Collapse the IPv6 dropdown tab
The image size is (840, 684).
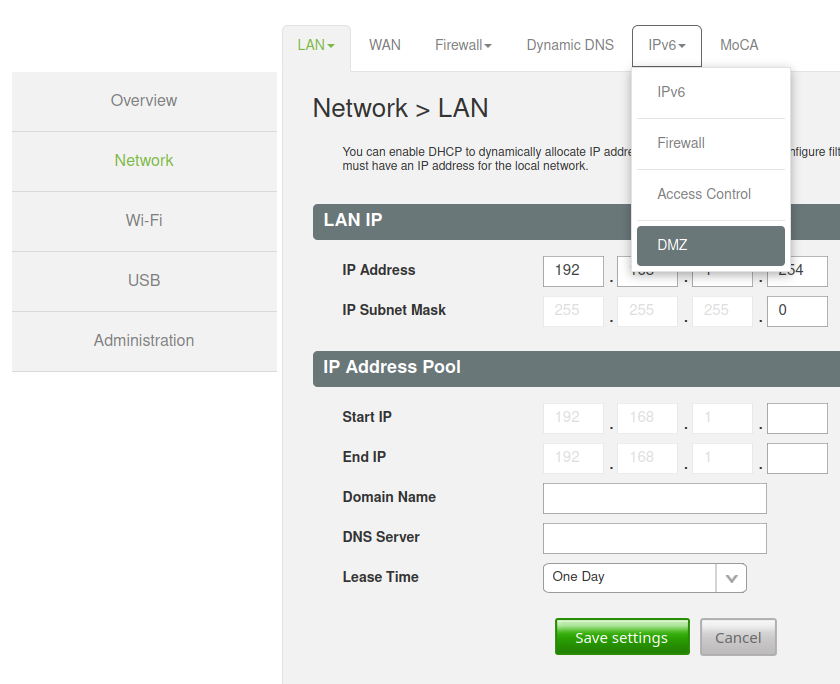point(666,45)
